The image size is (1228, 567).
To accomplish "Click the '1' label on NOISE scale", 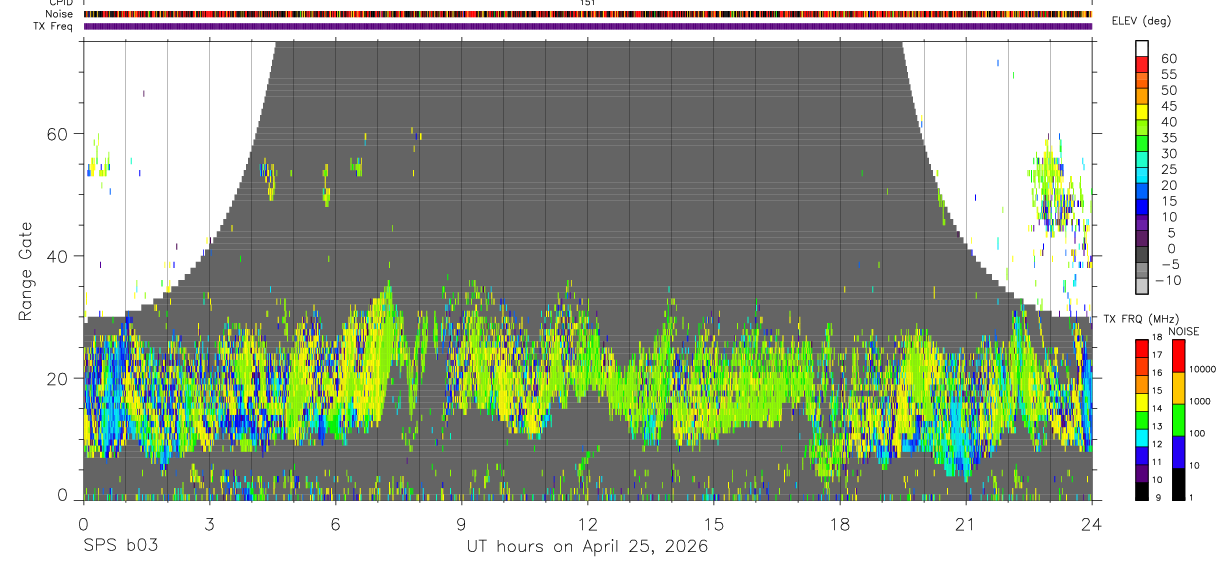I will coord(1190,497).
